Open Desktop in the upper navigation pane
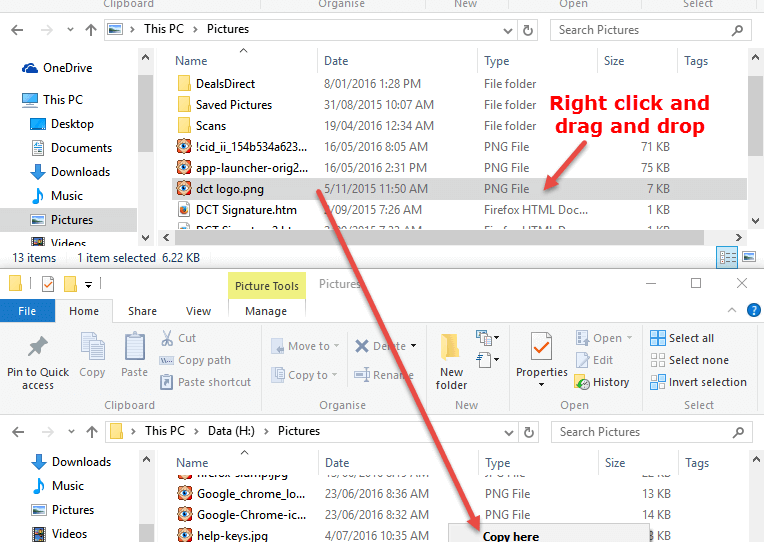Viewport: 764px width, 542px height. (61, 124)
